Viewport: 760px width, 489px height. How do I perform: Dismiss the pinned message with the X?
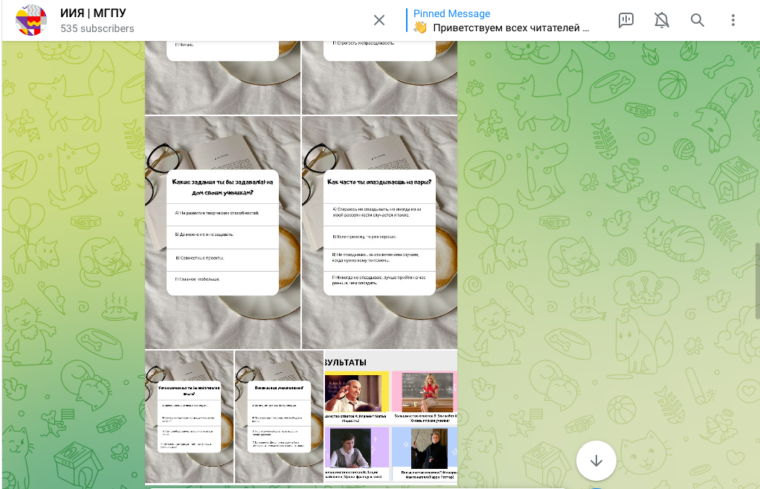pyautogui.click(x=379, y=20)
